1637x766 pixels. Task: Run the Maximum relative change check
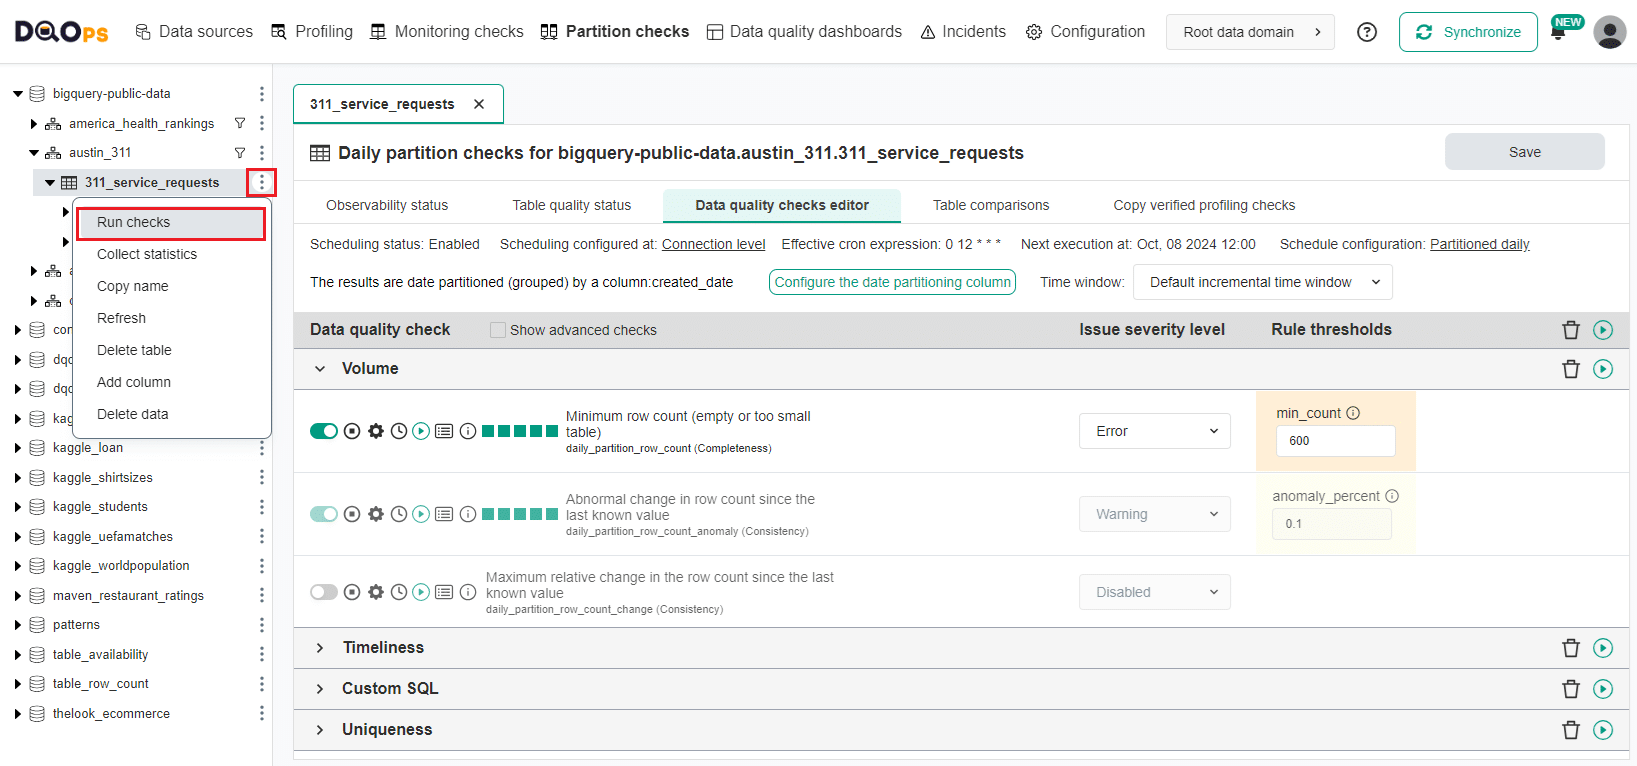(x=421, y=592)
